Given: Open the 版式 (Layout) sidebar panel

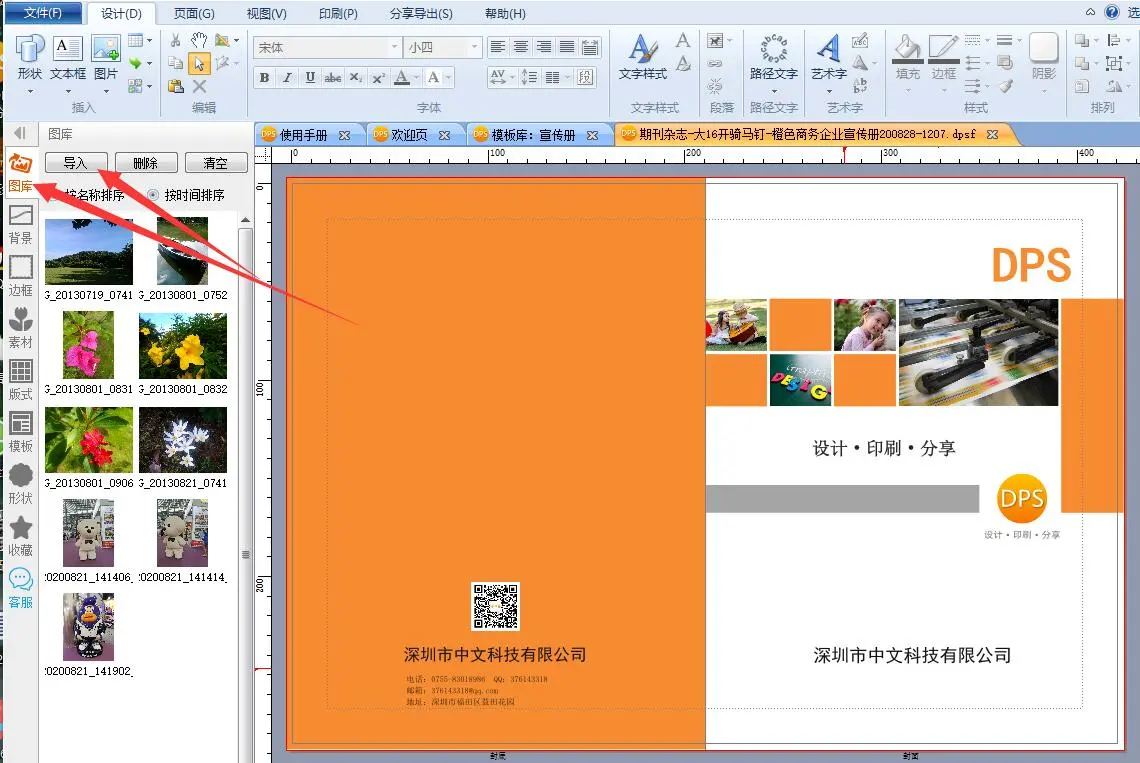Looking at the screenshot, I should [20, 378].
